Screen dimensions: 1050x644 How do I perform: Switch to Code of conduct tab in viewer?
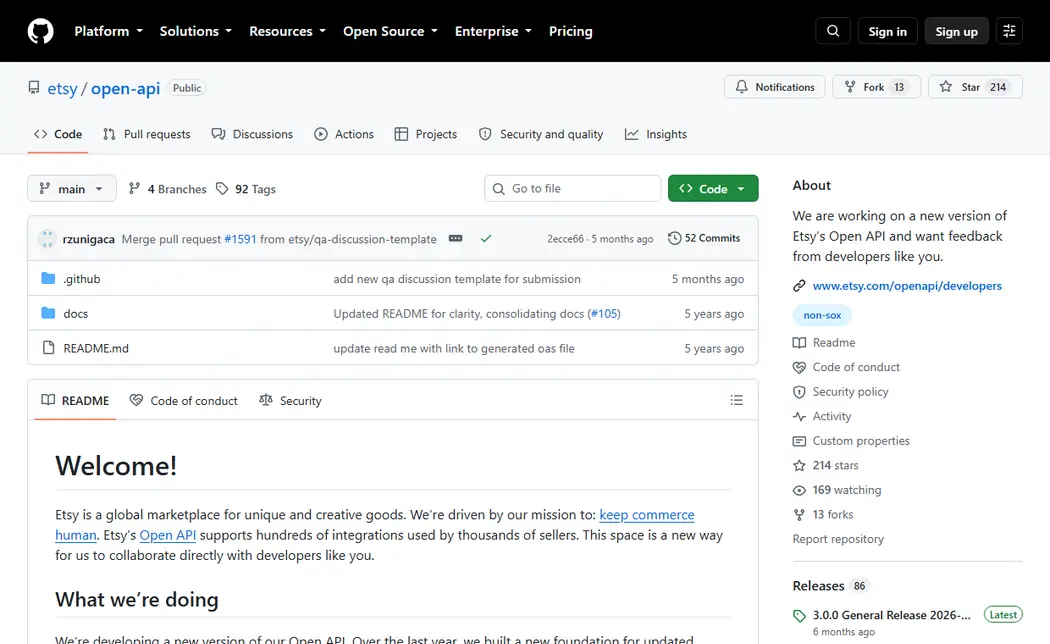pos(183,400)
